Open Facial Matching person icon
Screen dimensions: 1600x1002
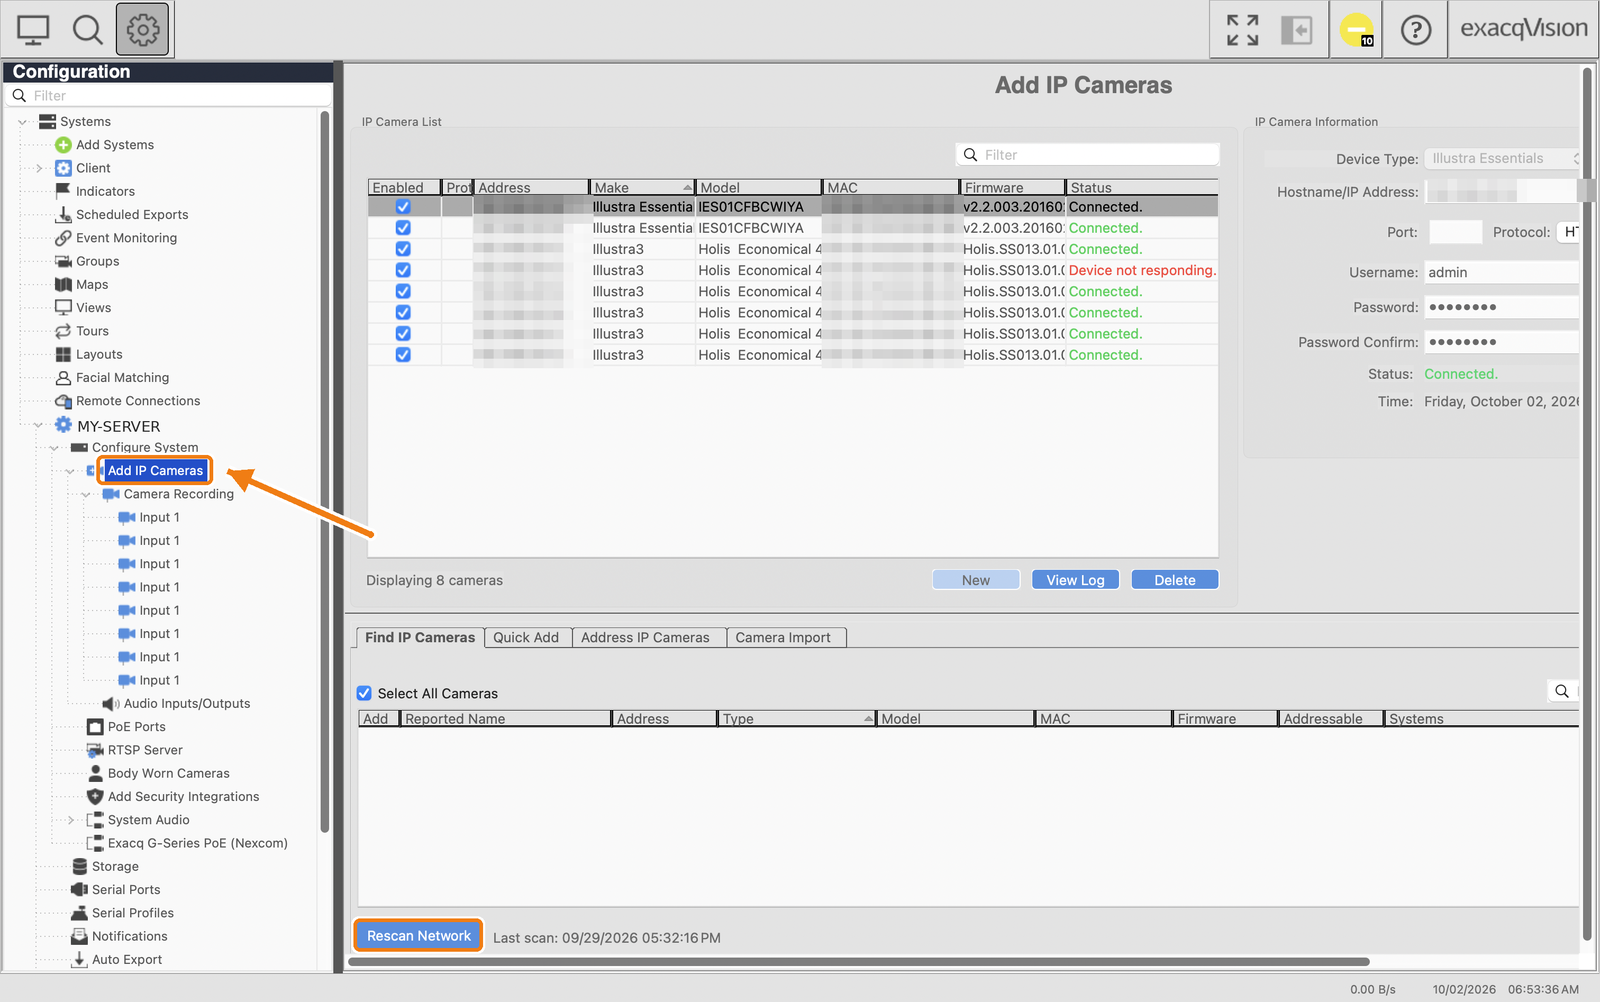[x=63, y=378]
